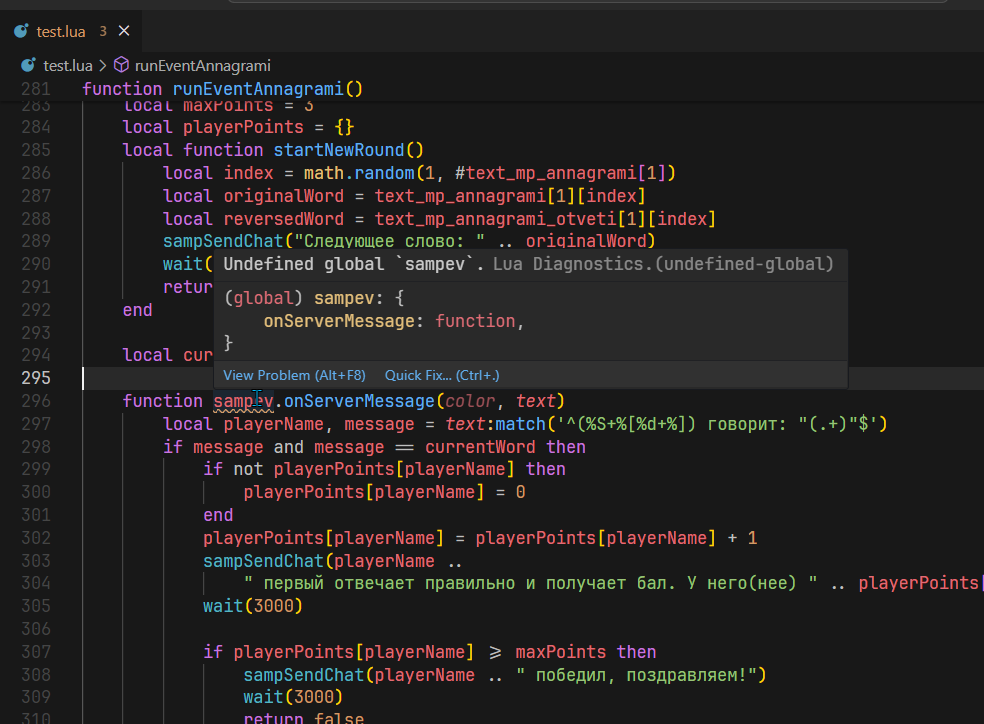Click 'Undefined global `sampev`' diagnostic message

[x=353, y=264]
